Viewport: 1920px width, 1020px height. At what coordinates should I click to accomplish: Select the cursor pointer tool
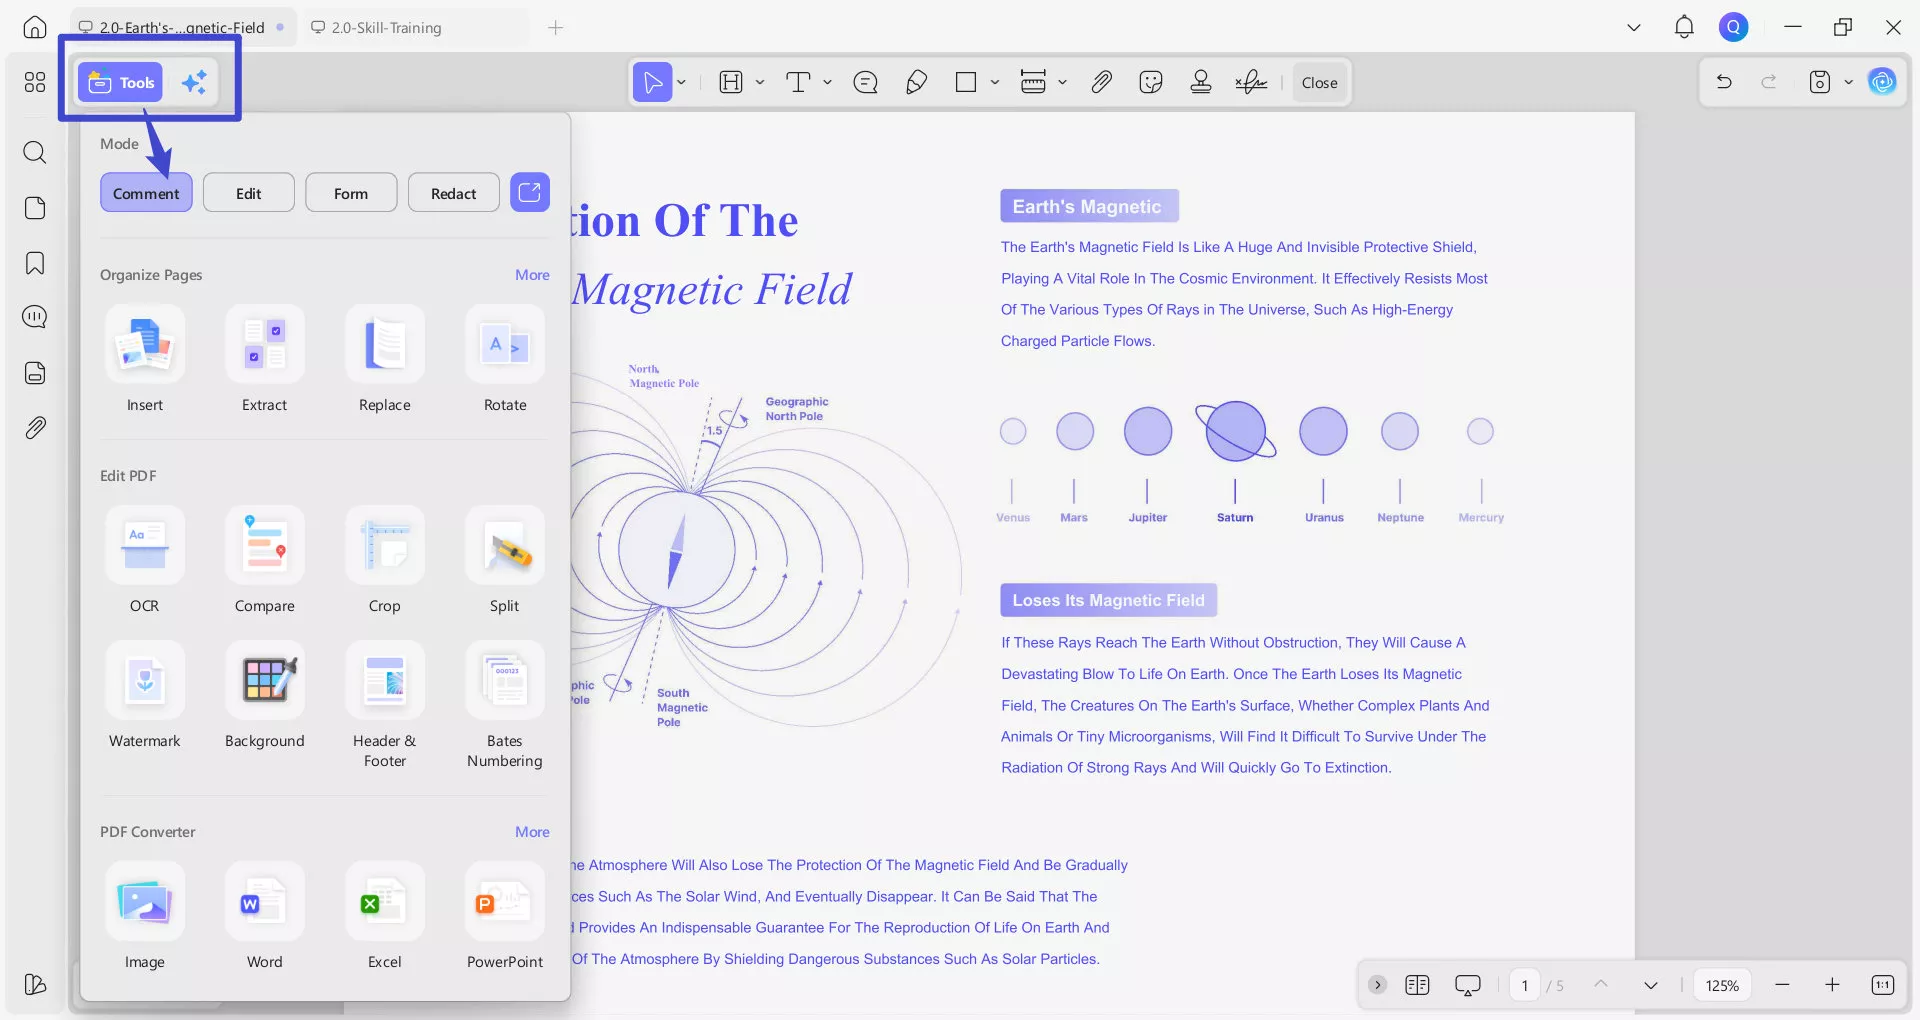coord(652,82)
